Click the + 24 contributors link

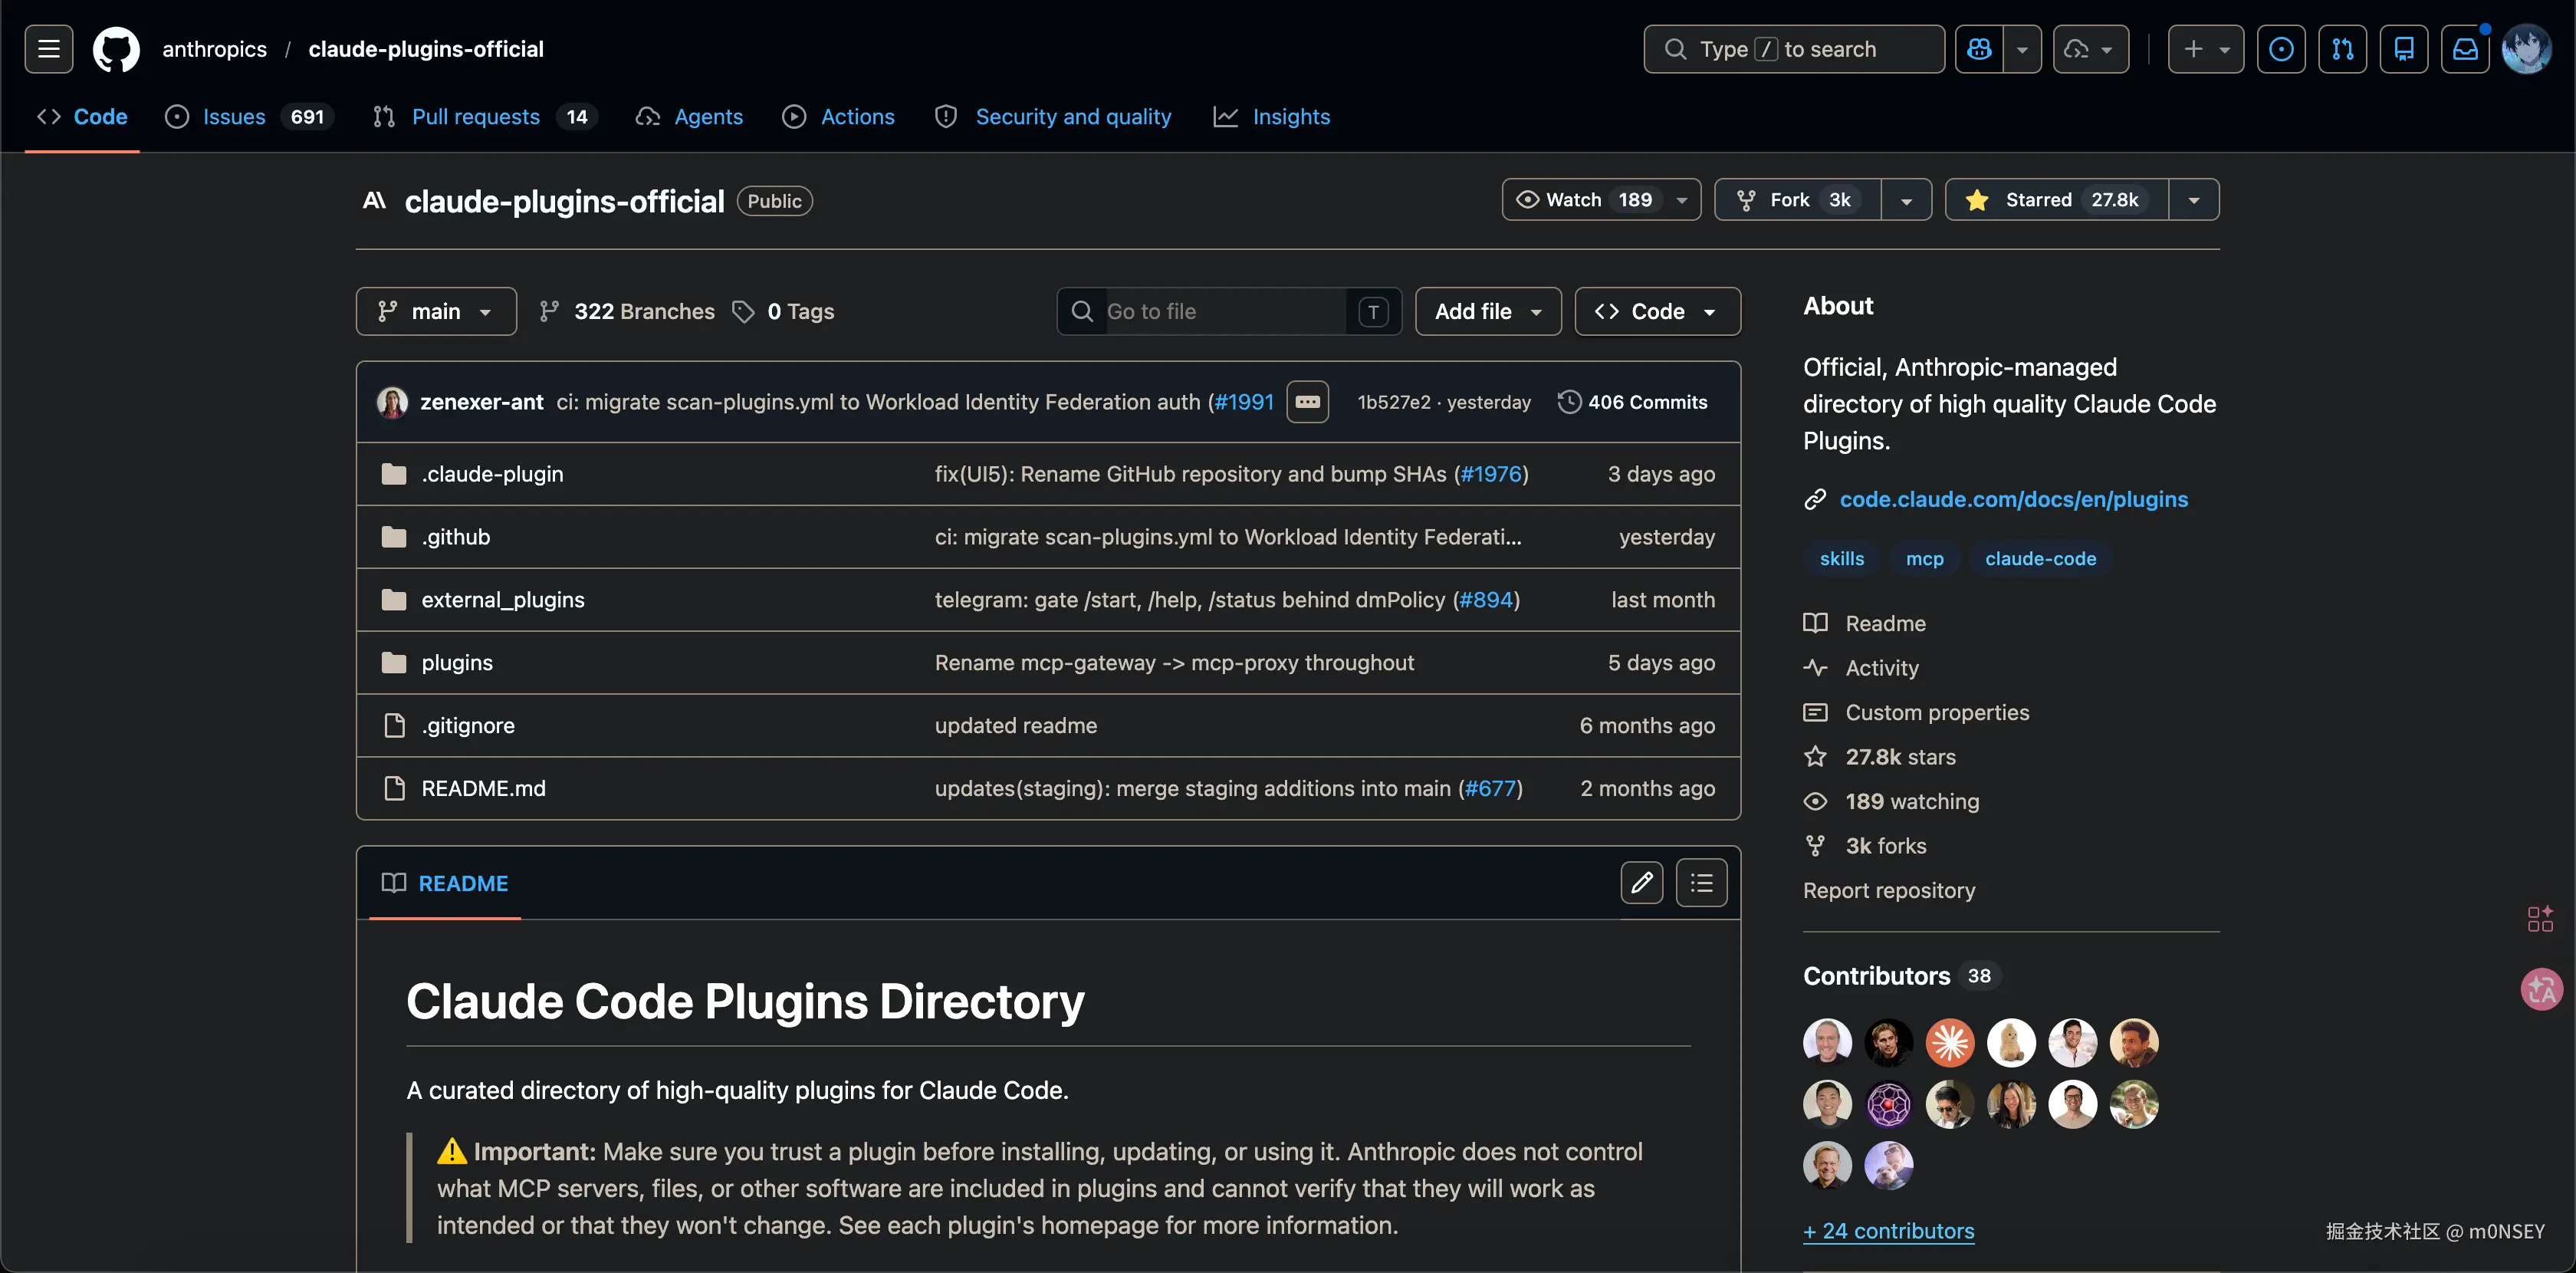pyautogui.click(x=1888, y=1231)
